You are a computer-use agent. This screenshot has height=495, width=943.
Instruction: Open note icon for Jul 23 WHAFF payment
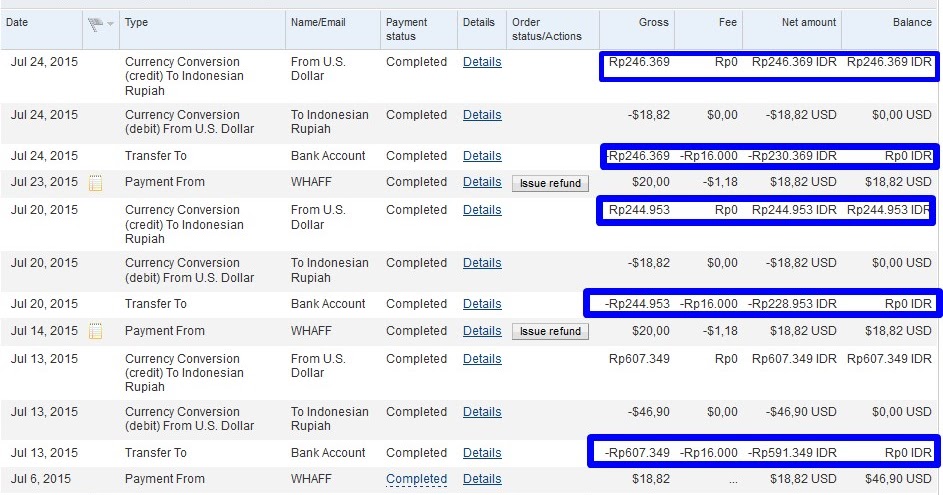(x=95, y=183)
